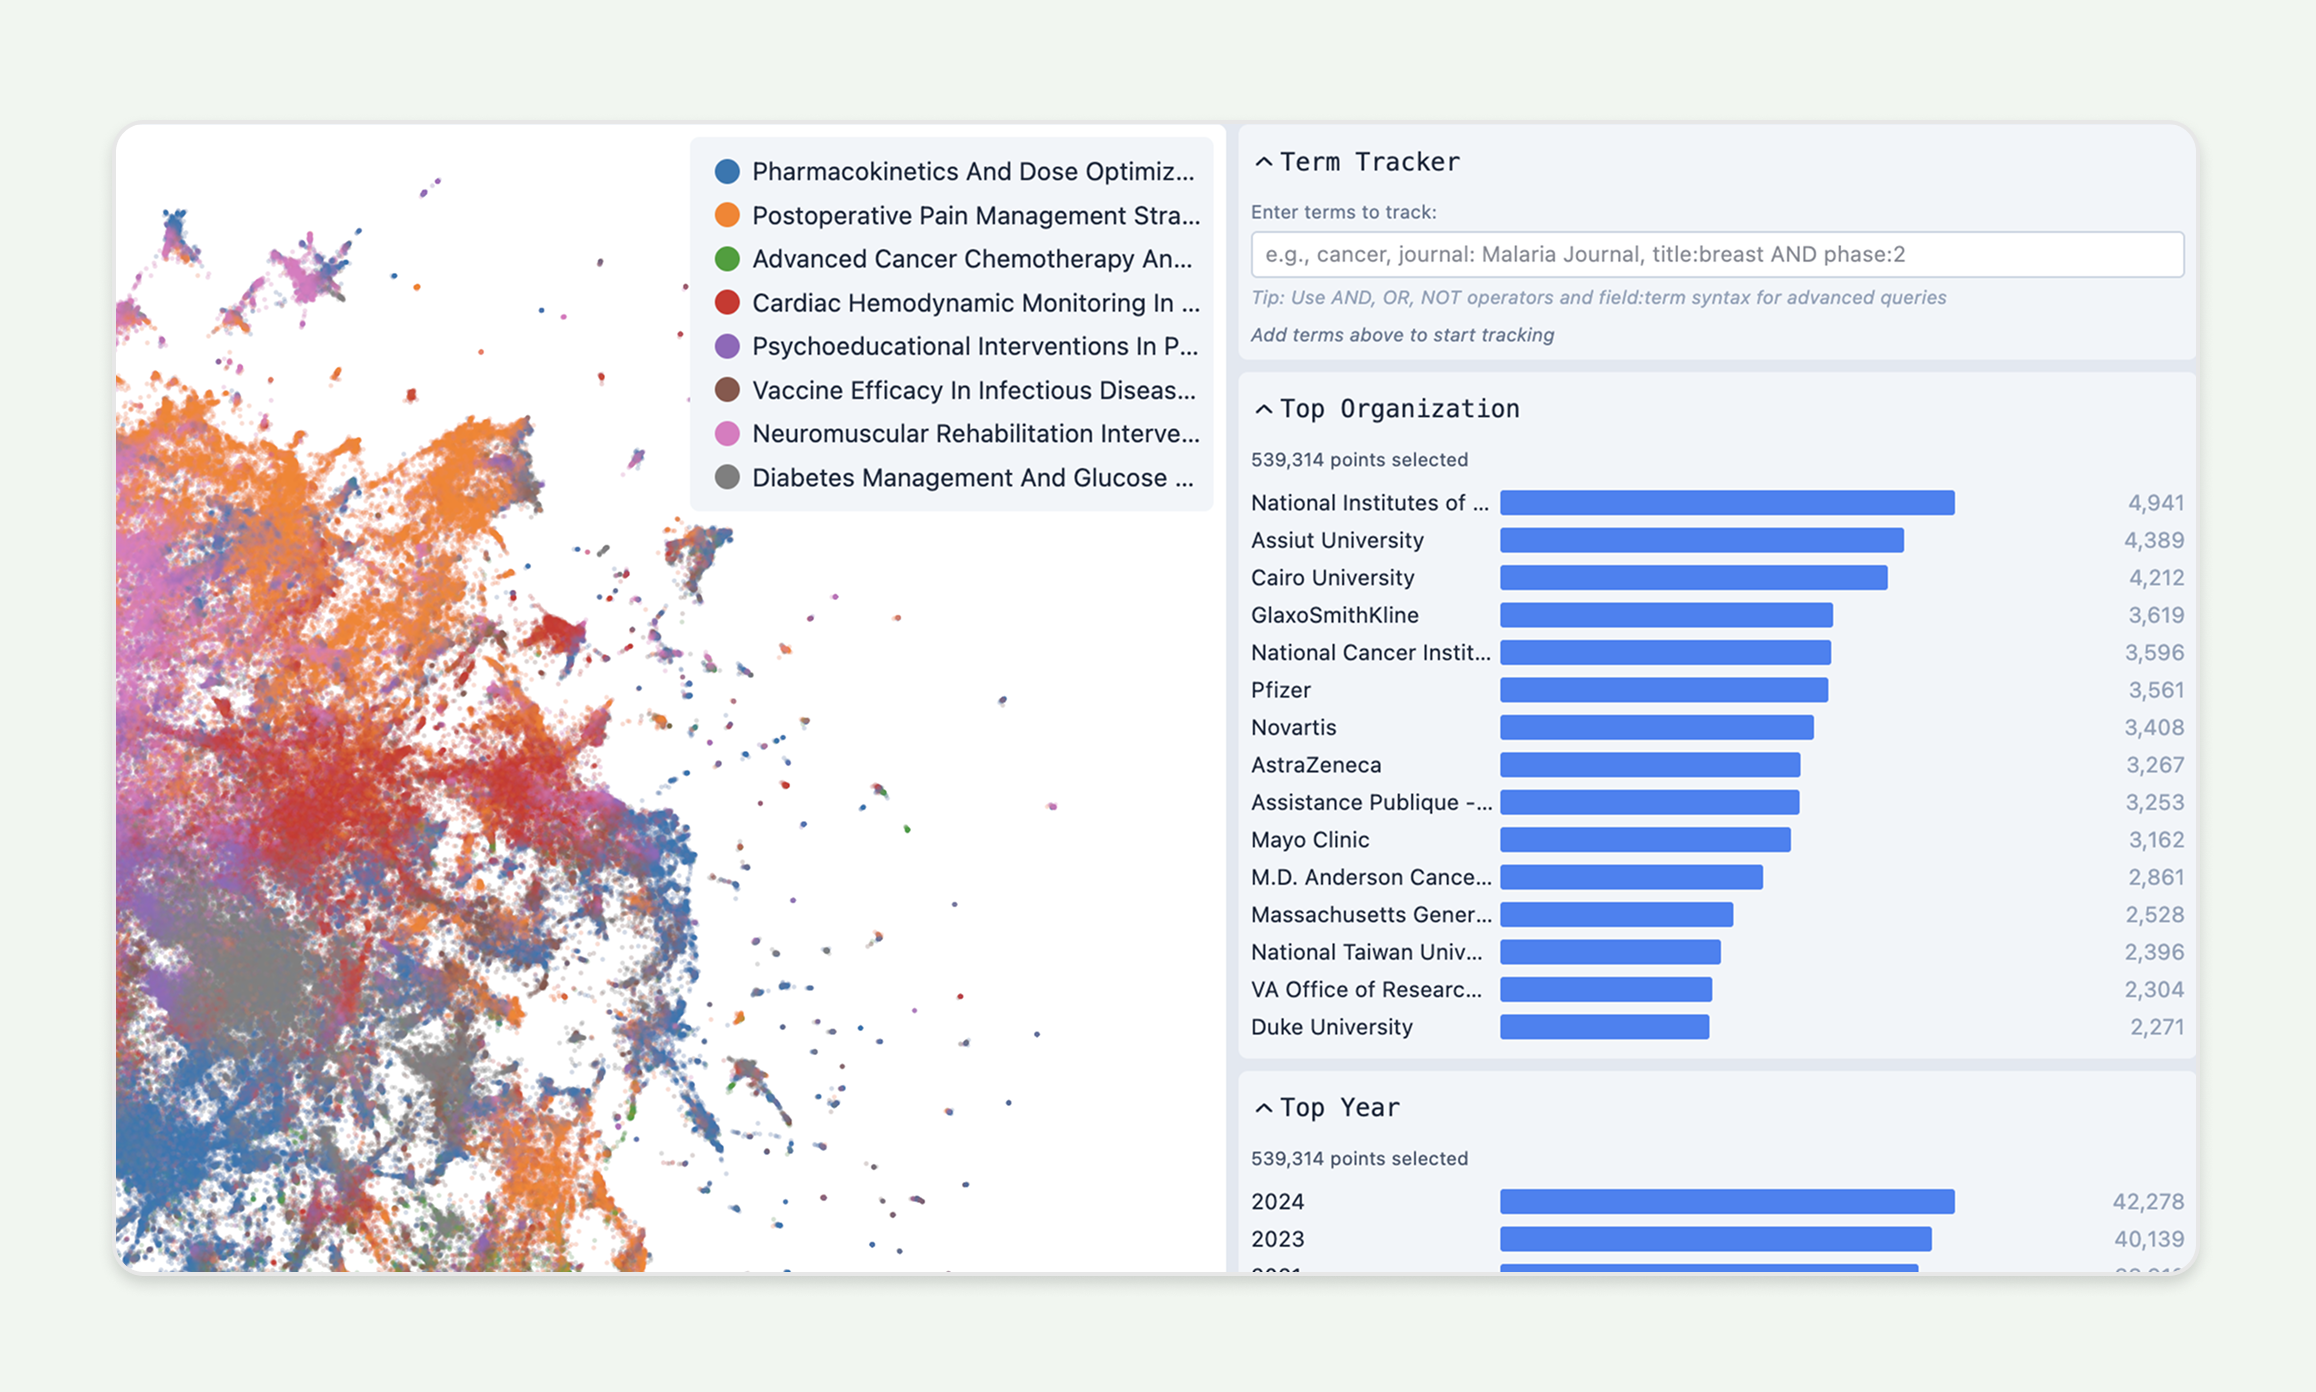The width and height of the screenshot is (2316, 1392).
Task: Click the orange Postoperative Pain Management dot
Action: pos(727,215)
